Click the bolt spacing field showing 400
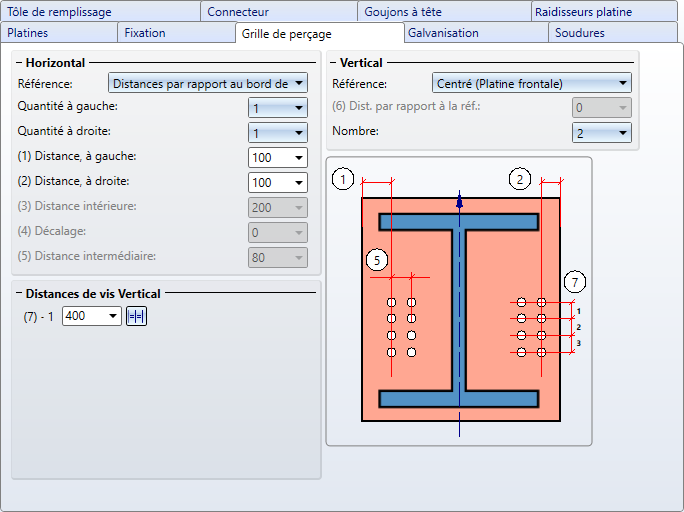684x512 pixels. (x=92, y=316)
